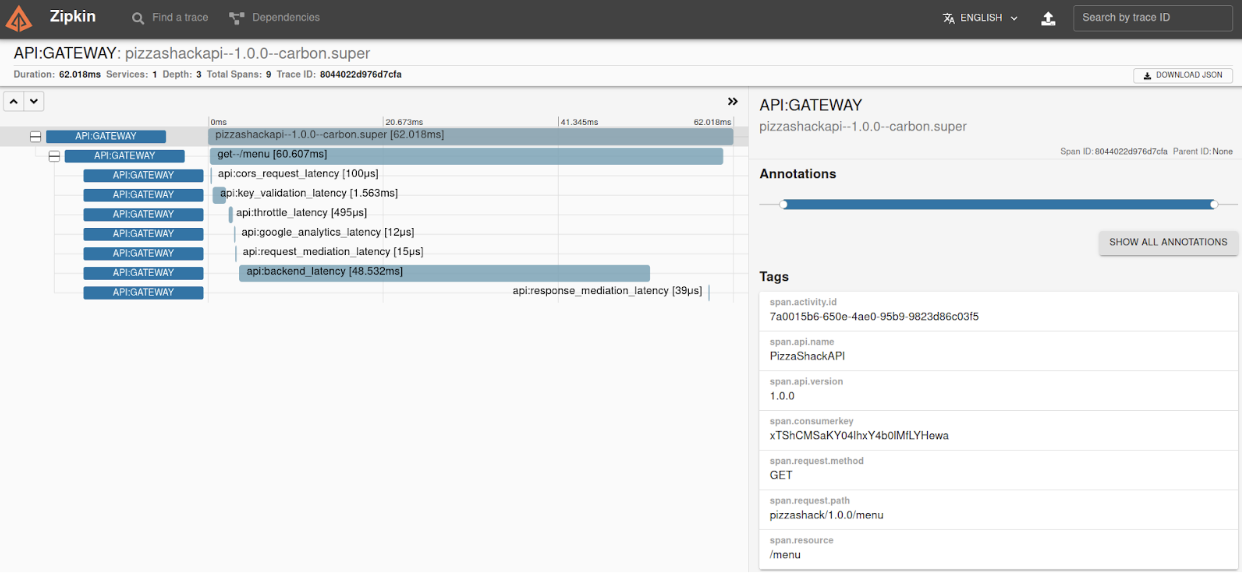Click SHOW ALL ANNOTATIONS
Image resolution: width=1242 pixels, height=578 pixels.
1168,242
